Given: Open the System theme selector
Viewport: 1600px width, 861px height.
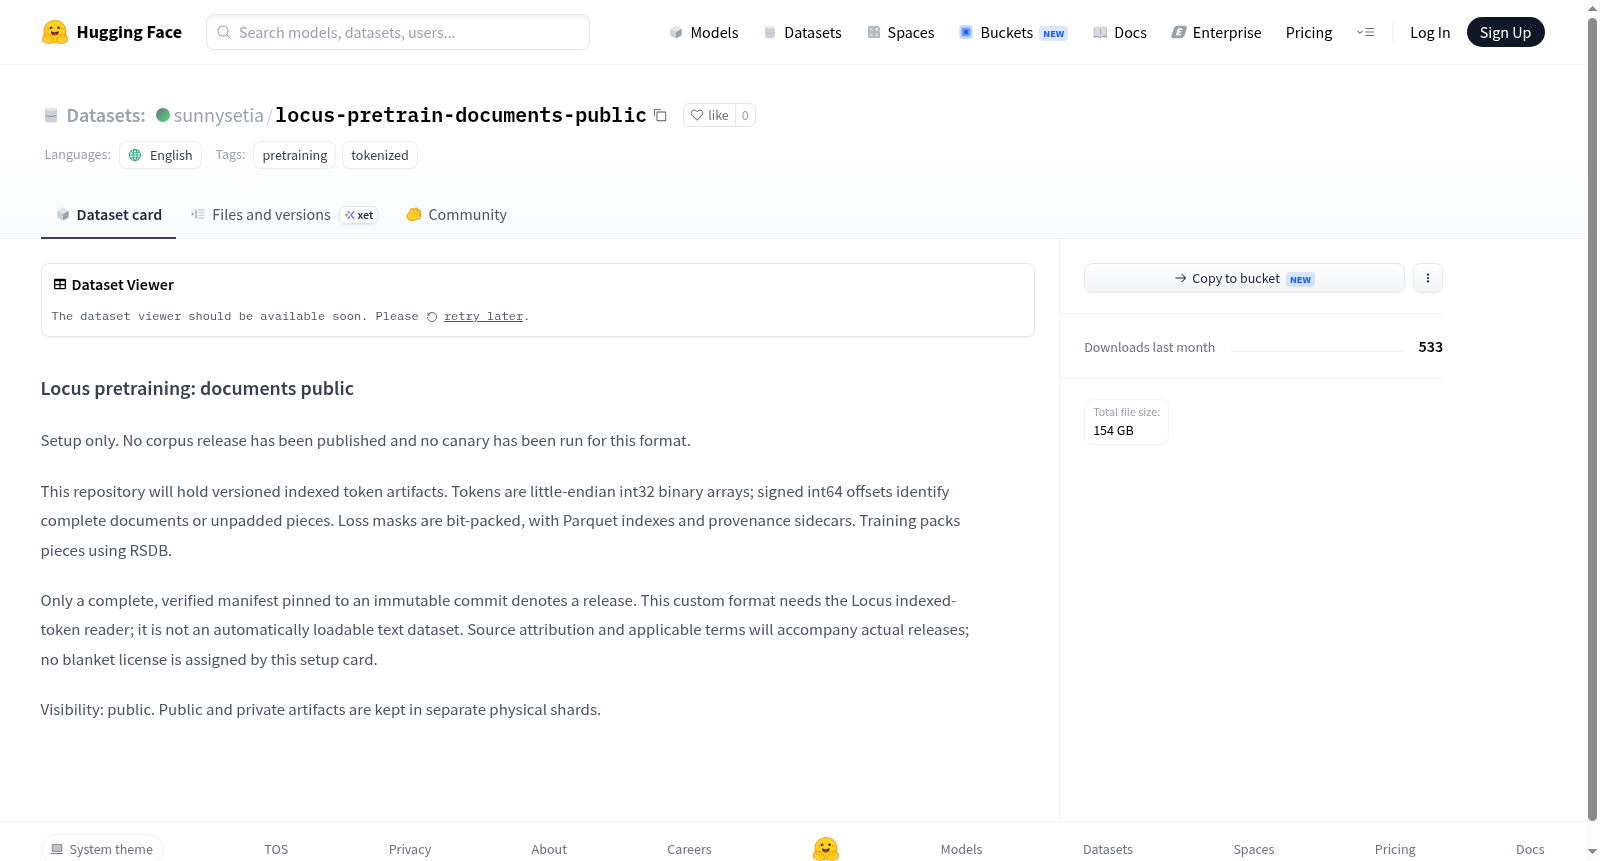Looking at the screenshot, I should point(102,849).
